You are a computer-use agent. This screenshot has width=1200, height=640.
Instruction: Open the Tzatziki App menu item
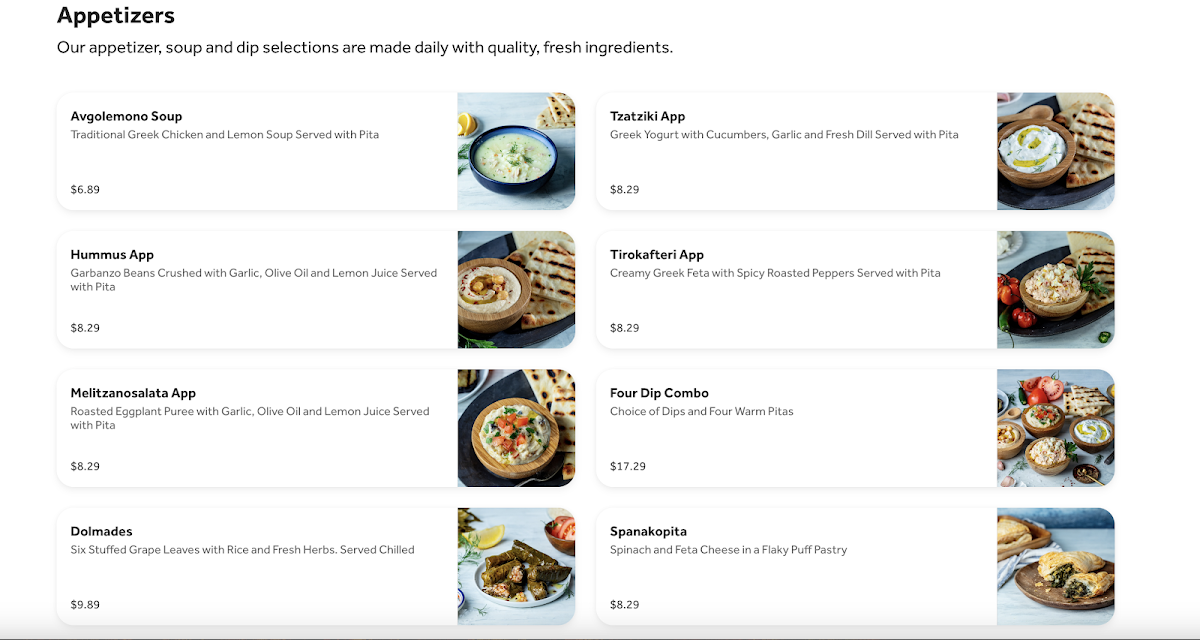tap(647, 117)
